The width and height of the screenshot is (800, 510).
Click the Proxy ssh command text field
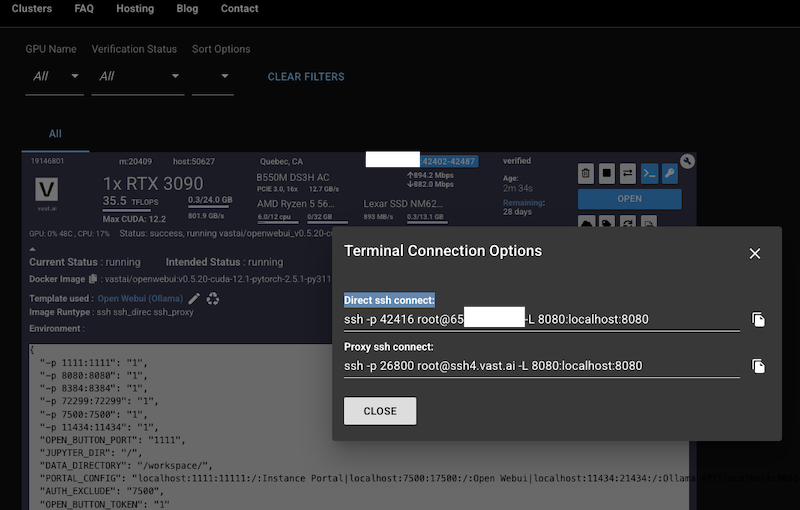point(542,366)
